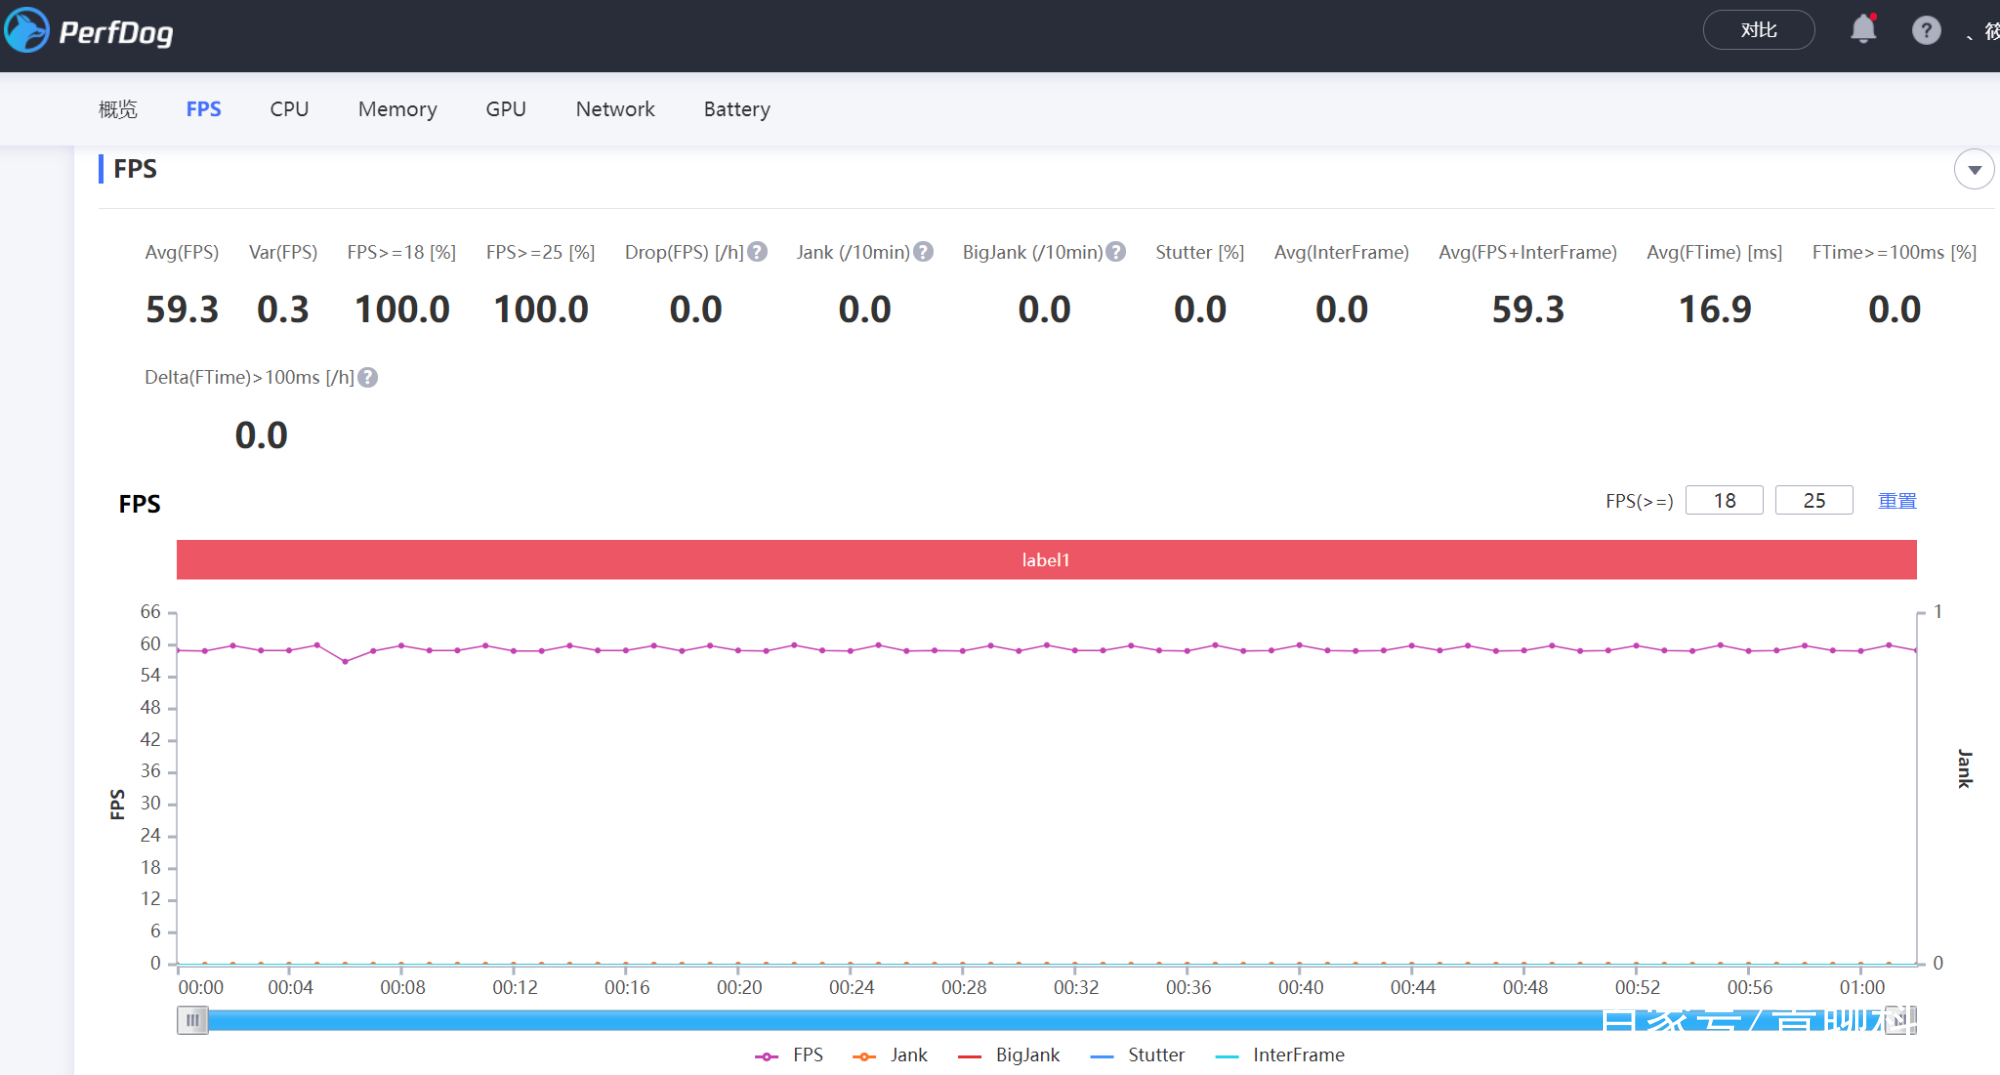Viewport: 2000px width, 1075px height.
Task: Click the second FPS threshold field 25
Action: coord(1814,501)
